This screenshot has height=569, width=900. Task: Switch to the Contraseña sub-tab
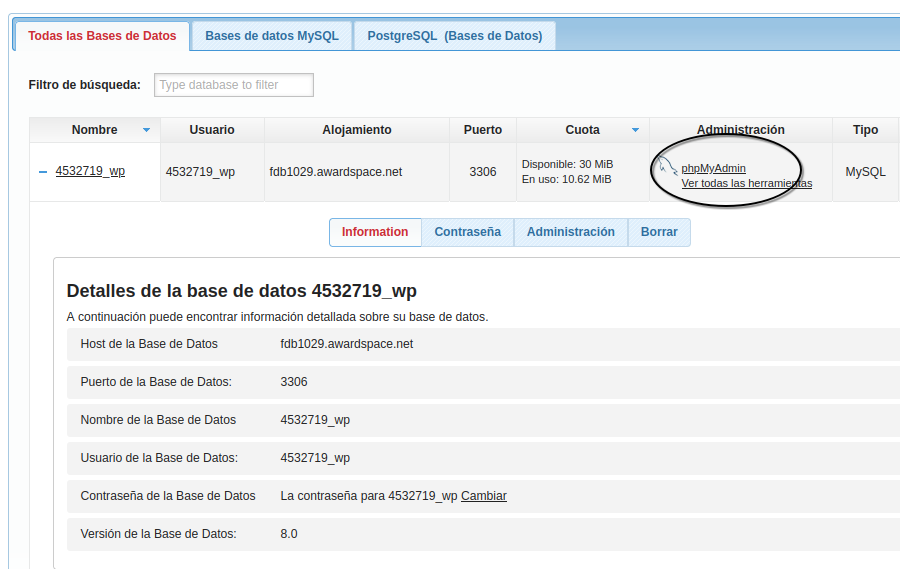pyautogui.click(x=467, y=232)
